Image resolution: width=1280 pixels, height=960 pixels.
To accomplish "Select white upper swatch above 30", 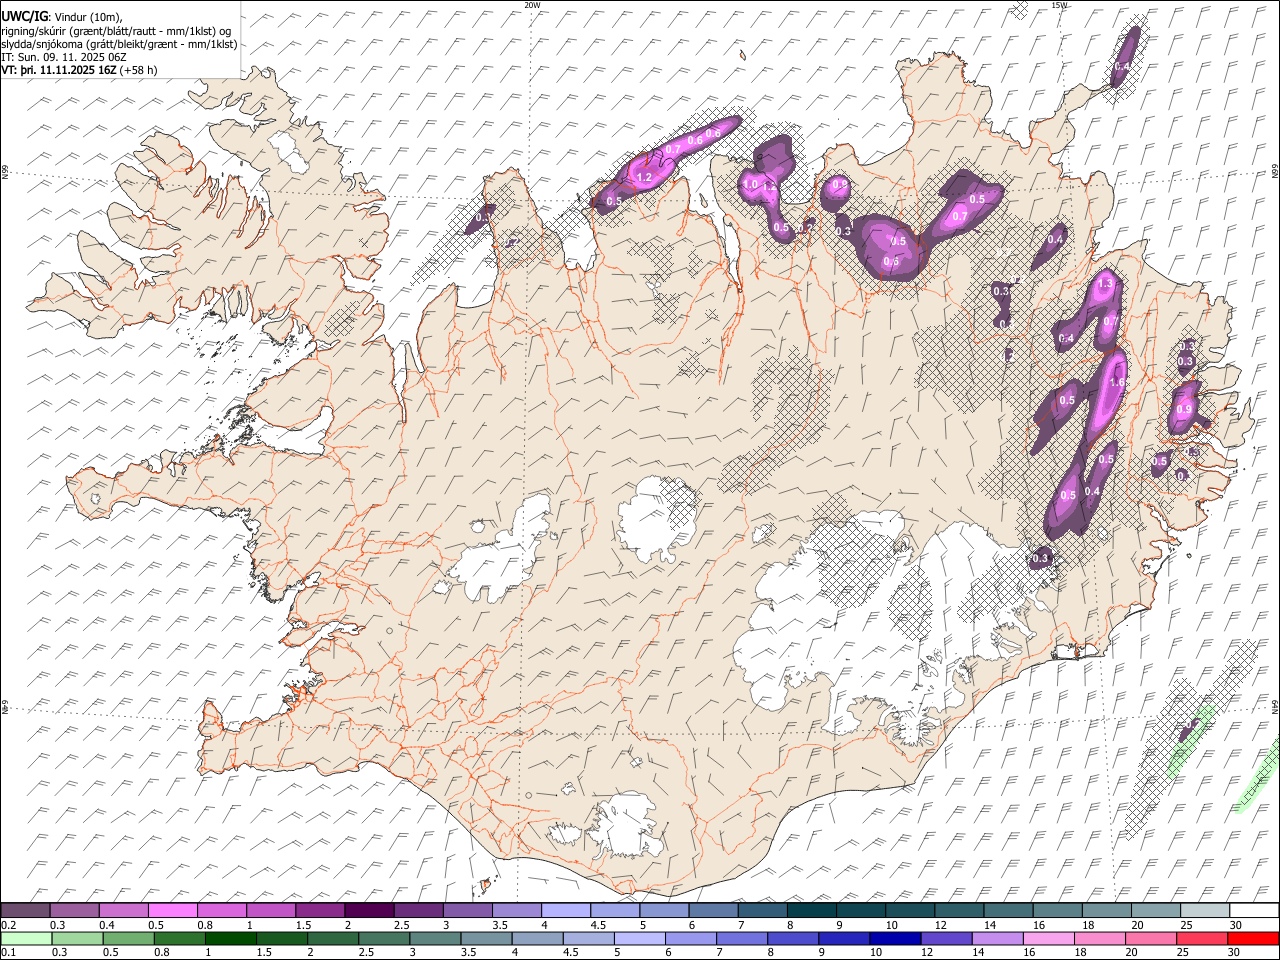I will [1253, 911].
